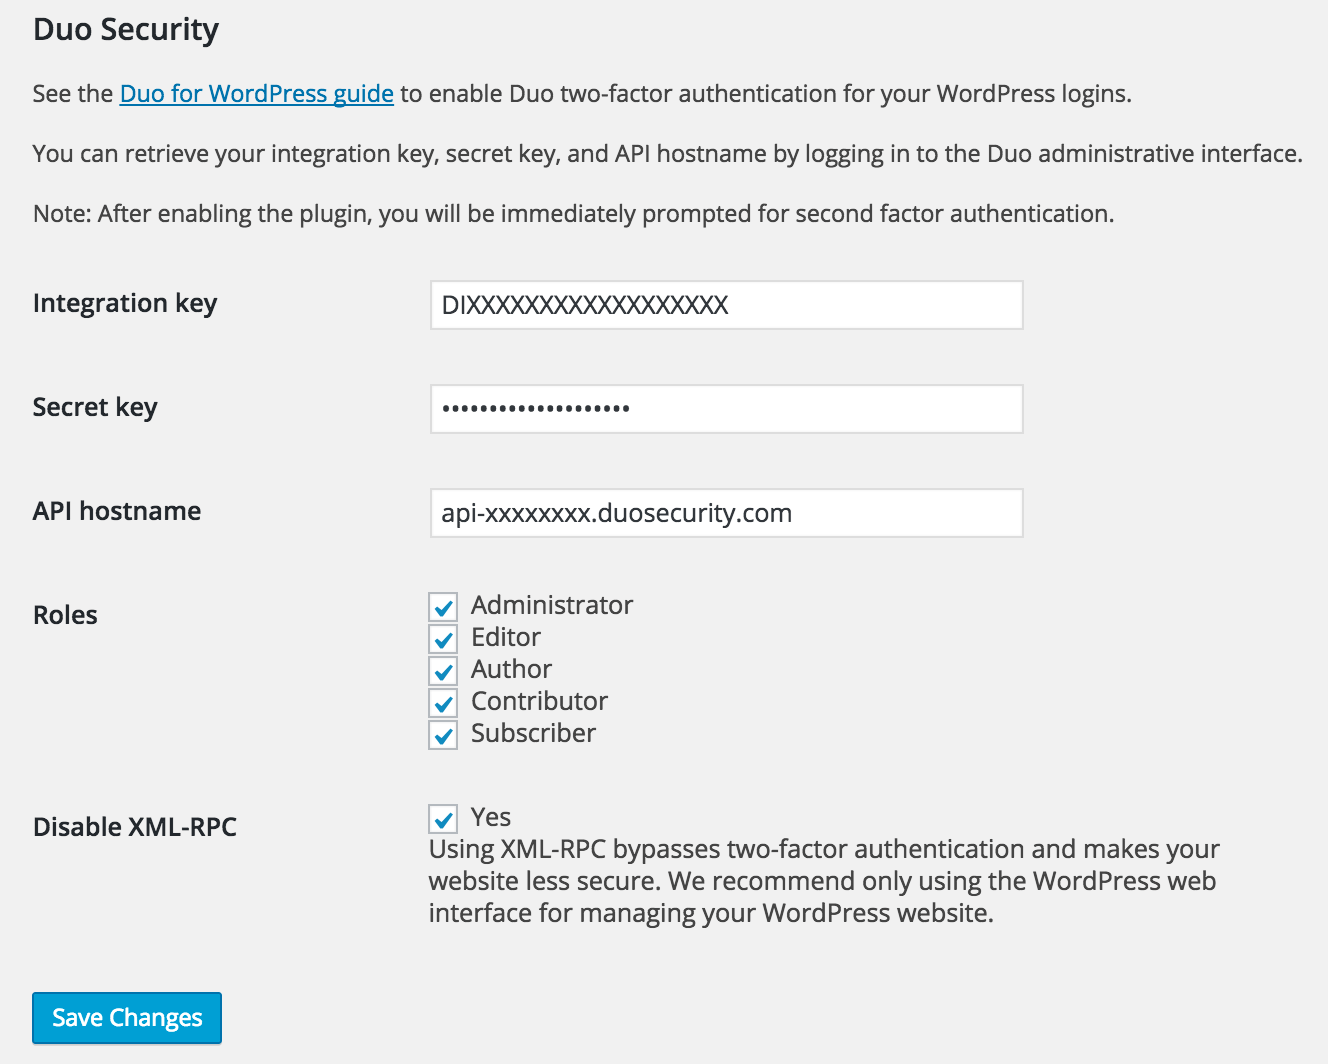Click into the Secret key field
The height and width of the screenshot is (1064, 1328).
pyautogui.click(x=726, y=409)
